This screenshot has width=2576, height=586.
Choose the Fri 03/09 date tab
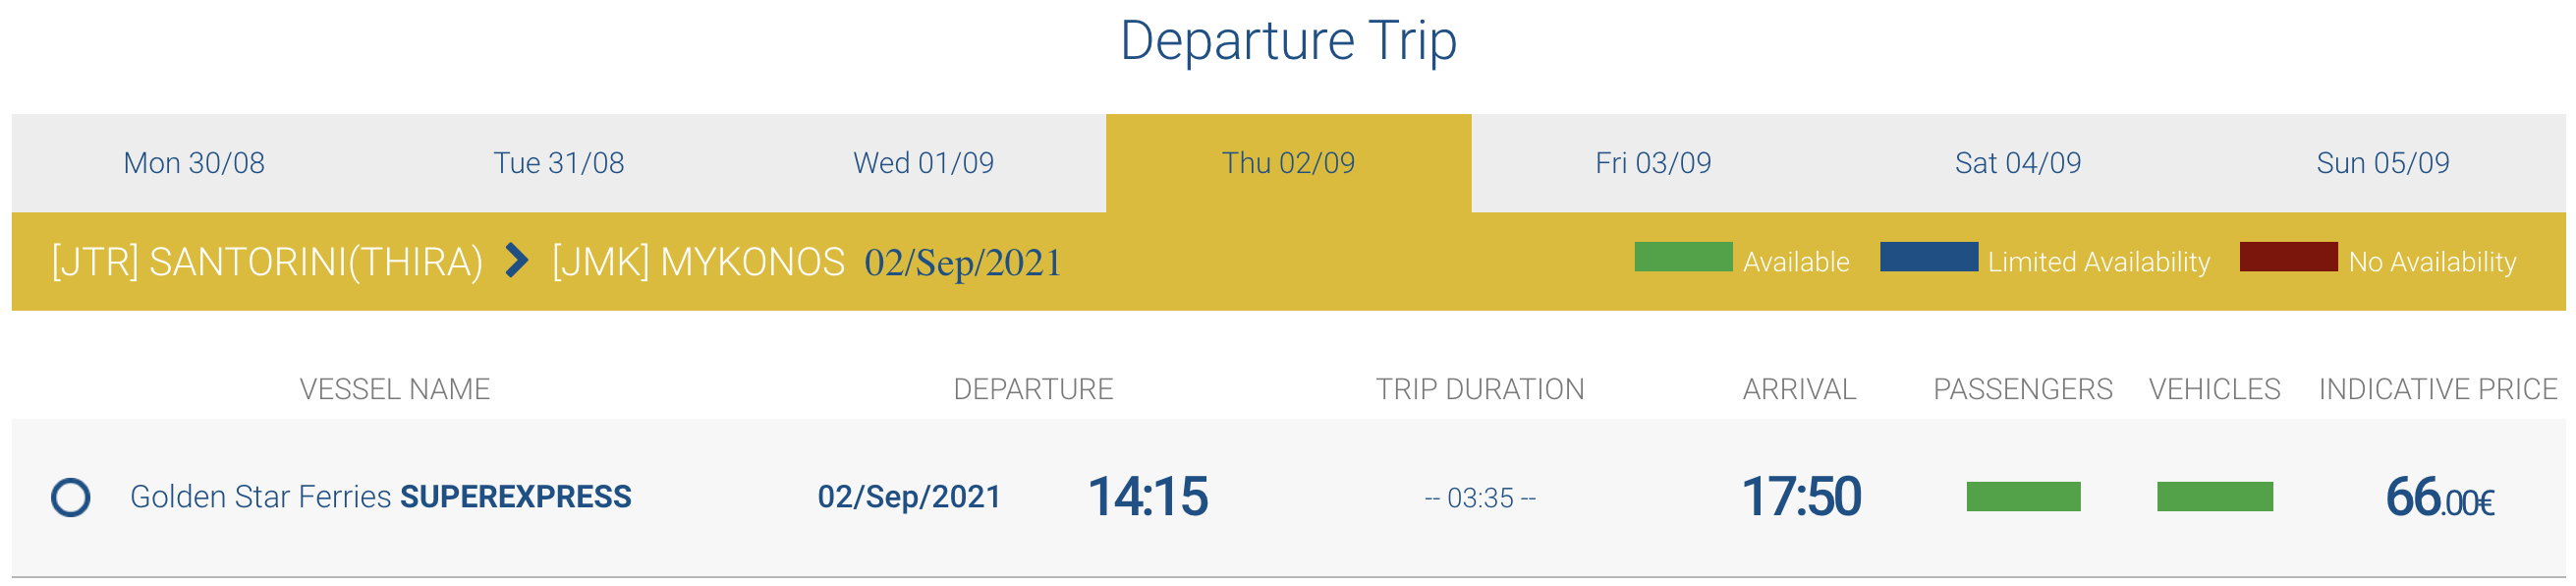1653,163
